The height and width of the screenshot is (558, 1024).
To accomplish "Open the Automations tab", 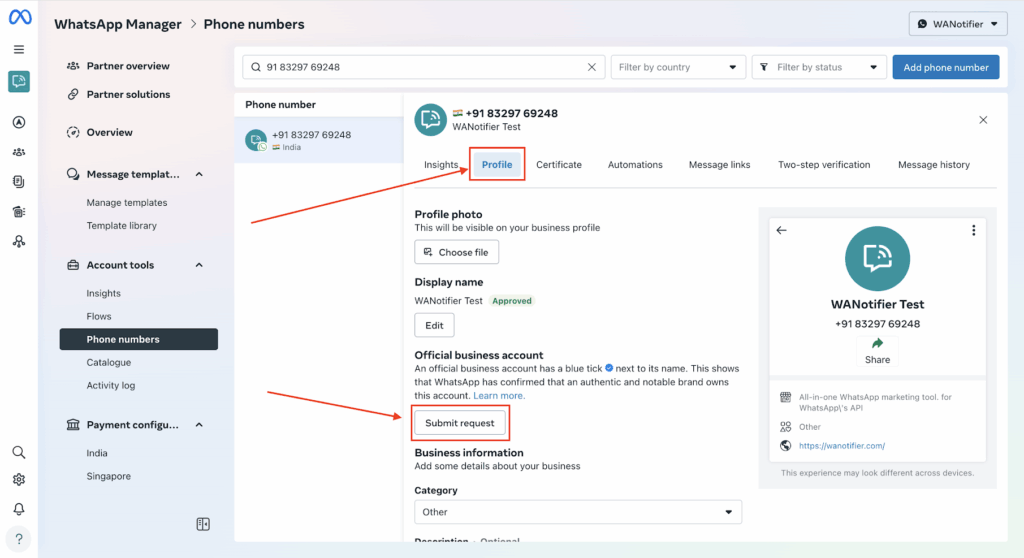I will tap(635, 165).
